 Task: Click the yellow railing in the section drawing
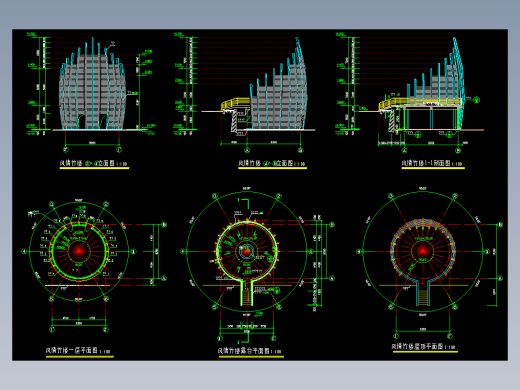(x=393, y=102)
